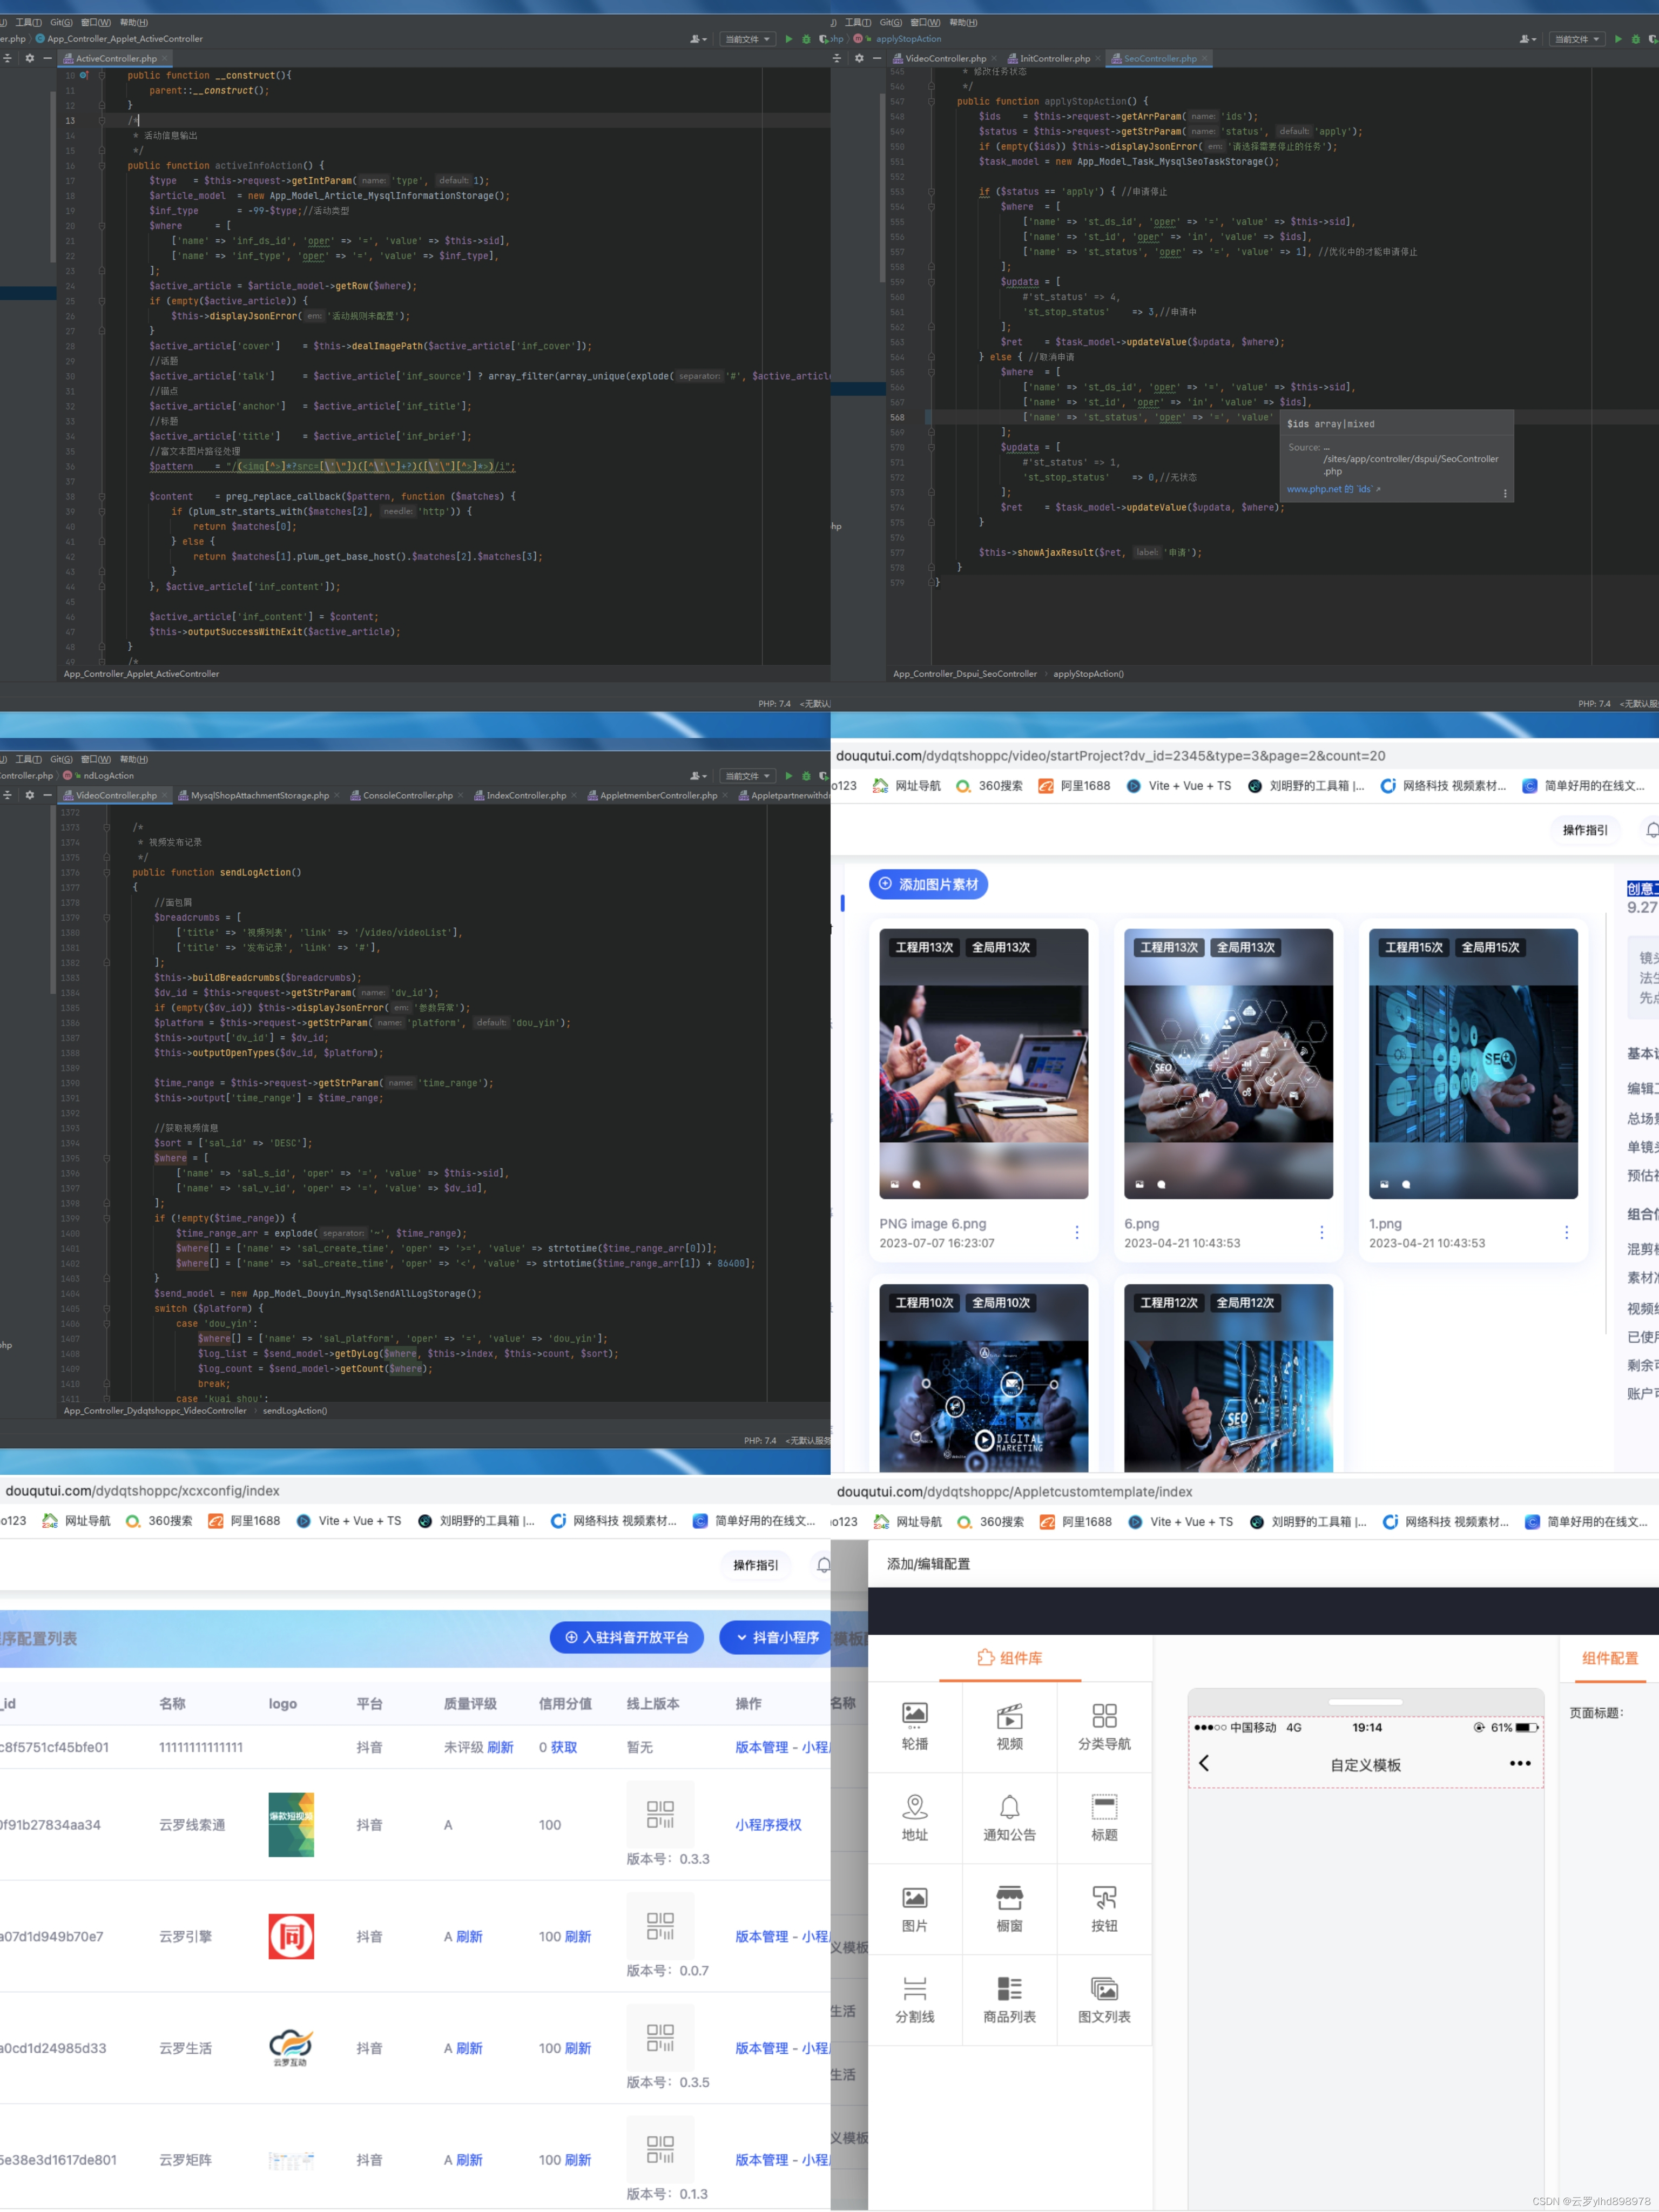Add the 通知公告 notice bell component

(x=1009, y=1806)
